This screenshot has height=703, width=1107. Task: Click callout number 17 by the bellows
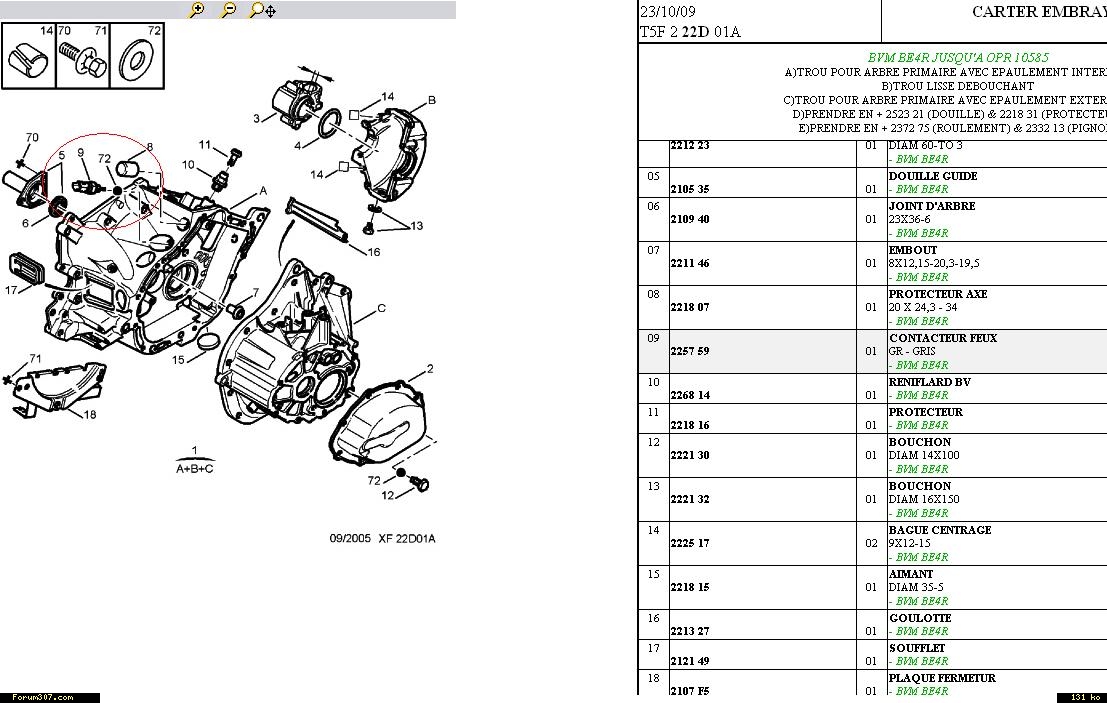(x=11, y=289)
